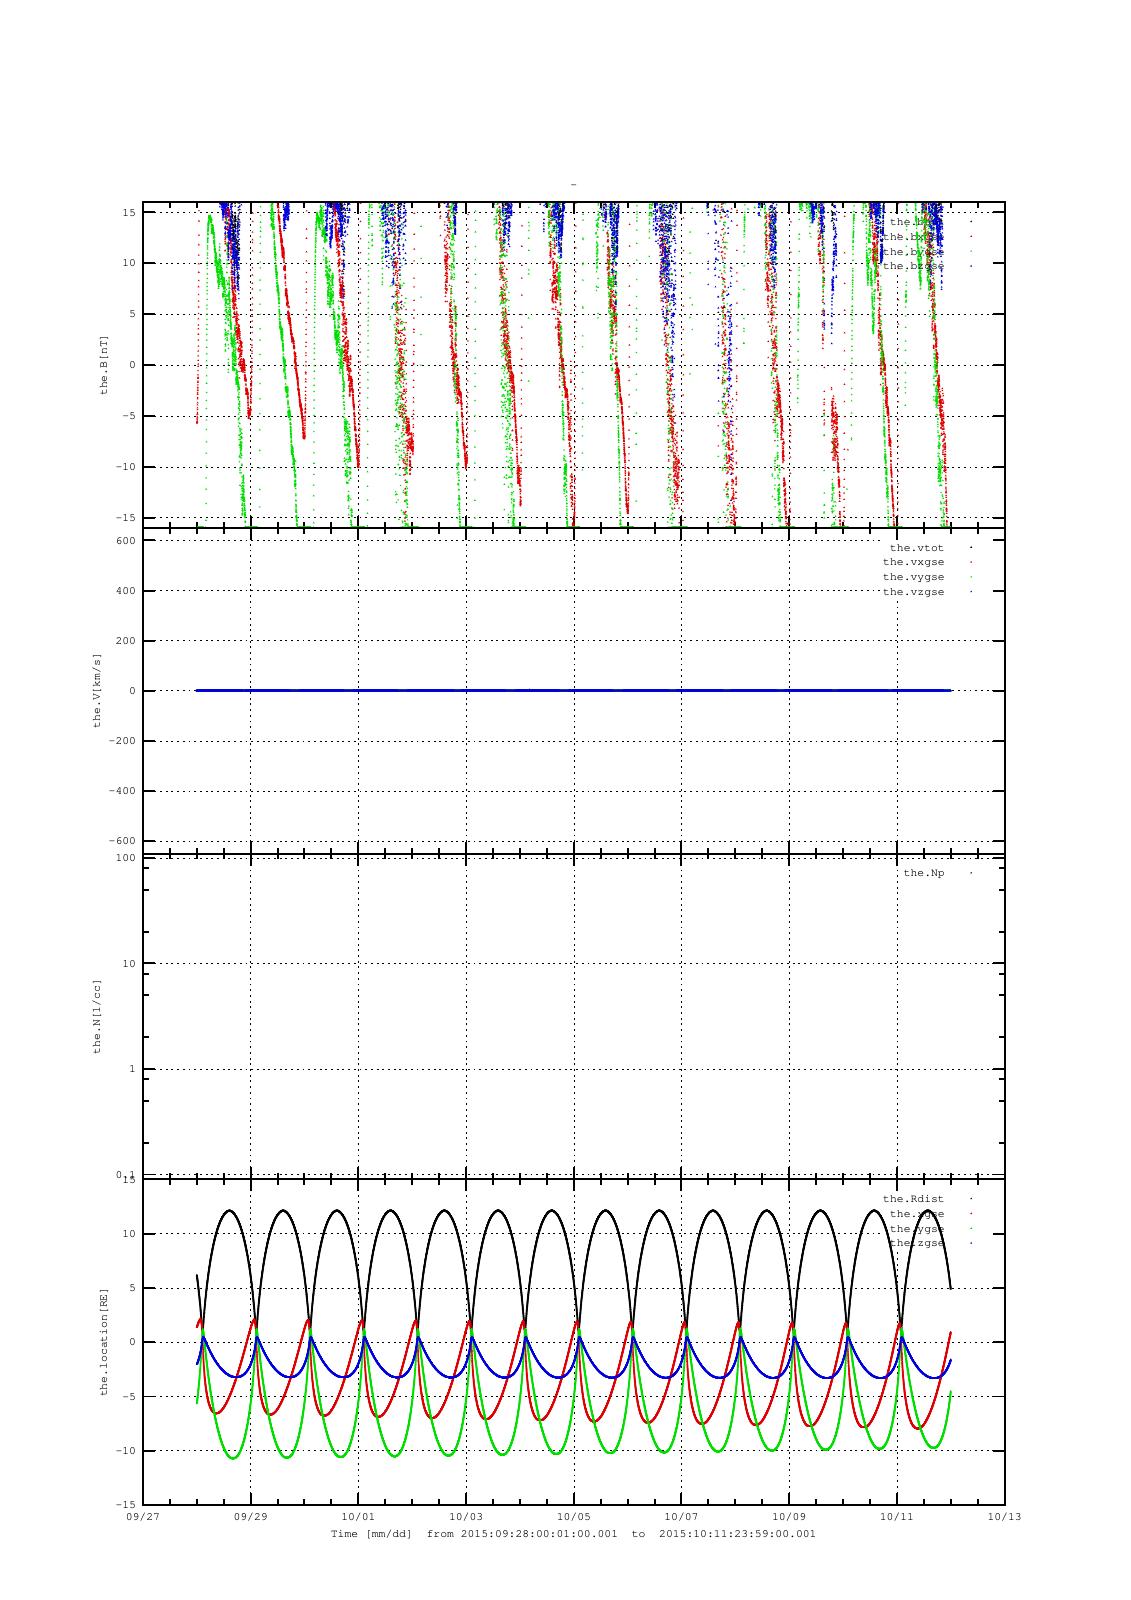This screenshot has width=1131, height=1600.
Task: Select the 'the.vygse' legend entry
Action: click(x=913, y=577)
